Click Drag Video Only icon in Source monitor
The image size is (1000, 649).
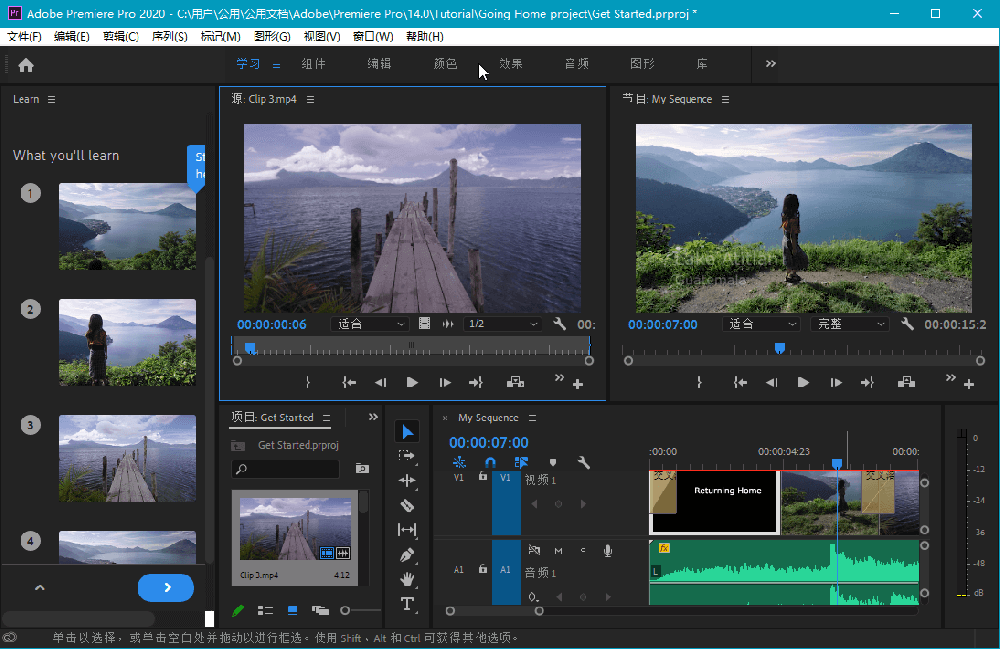click(424, 324)
